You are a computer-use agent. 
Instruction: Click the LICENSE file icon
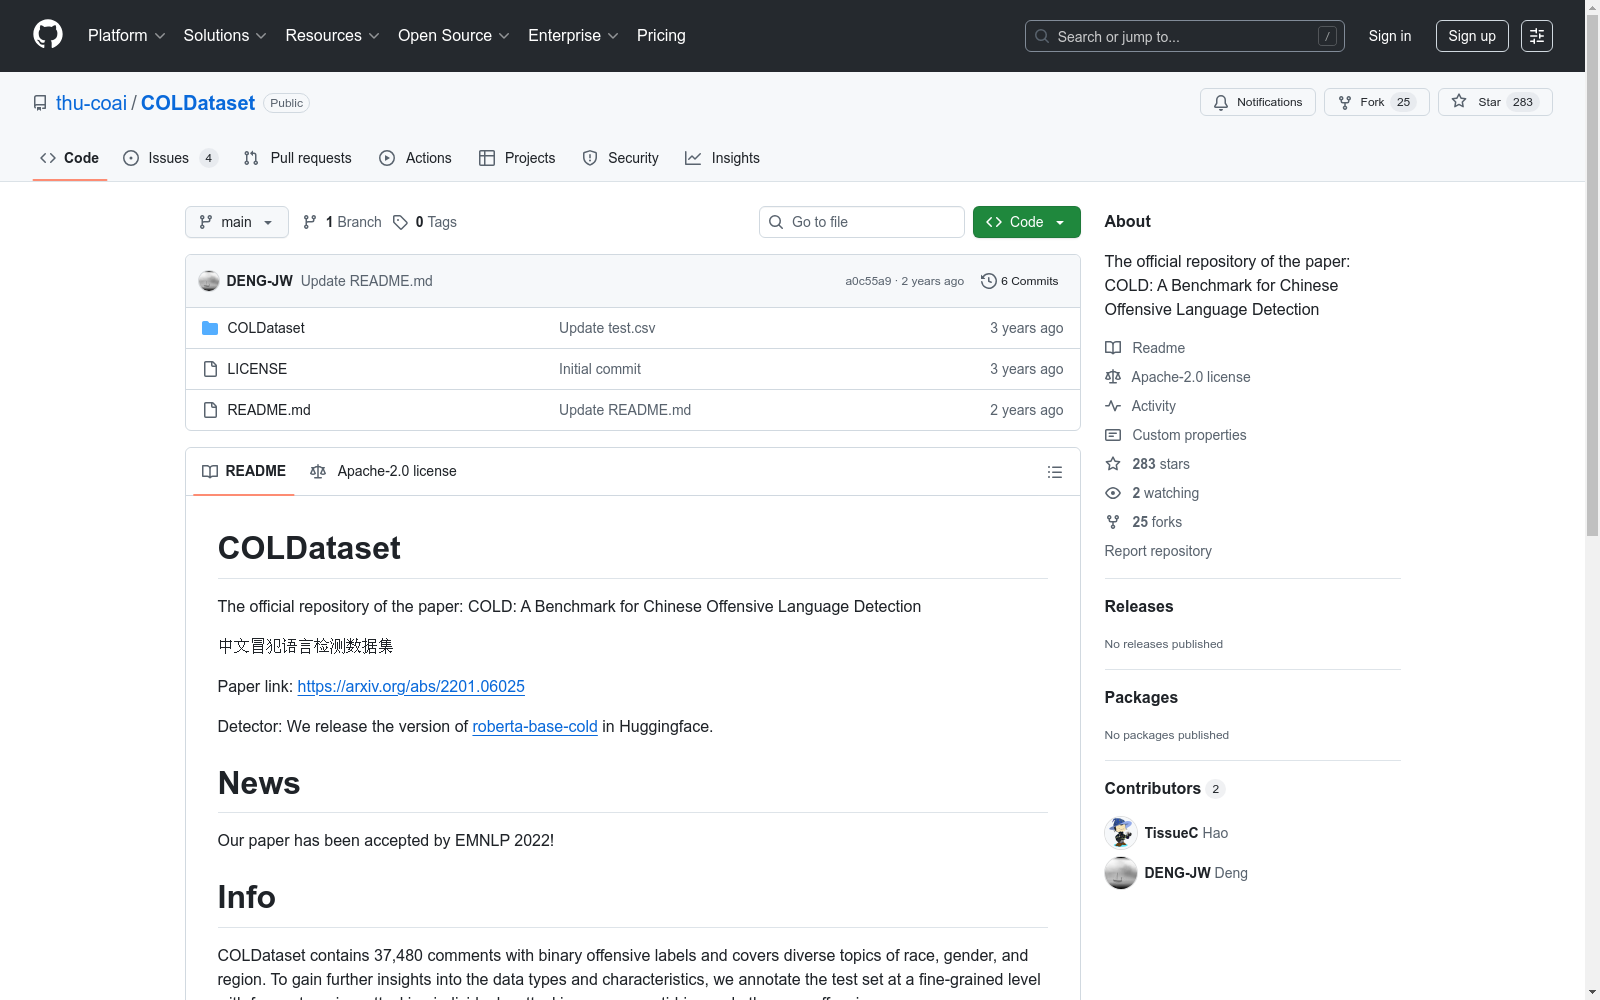point(210,369)
